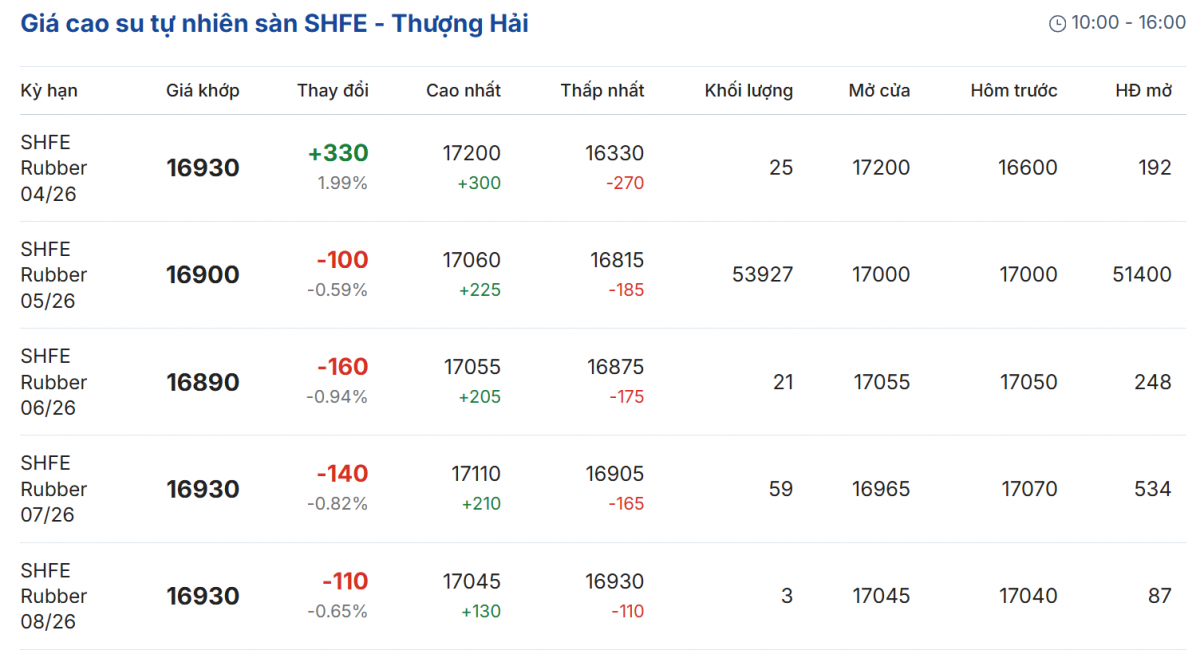The width and height of the screenshot is (1200, 654).
Task: Click the green +330 change value
Action: point(338,153)
